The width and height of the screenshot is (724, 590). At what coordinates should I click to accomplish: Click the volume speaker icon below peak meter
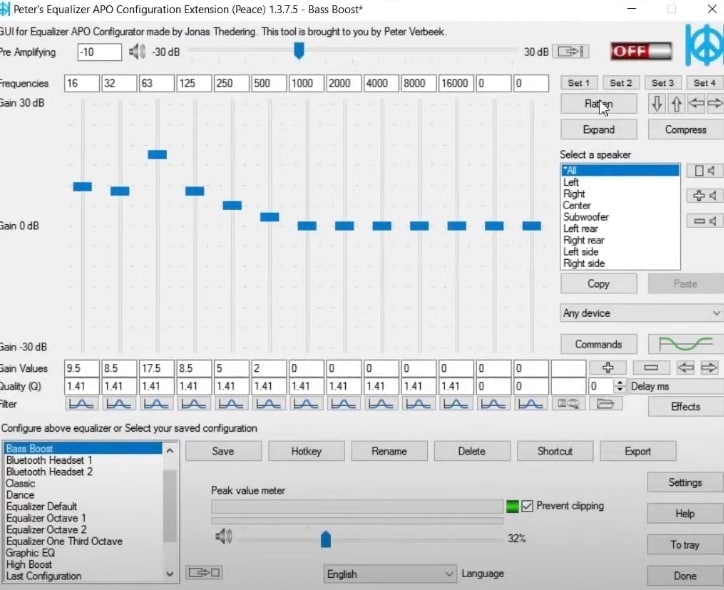click(x=224, y=536)
